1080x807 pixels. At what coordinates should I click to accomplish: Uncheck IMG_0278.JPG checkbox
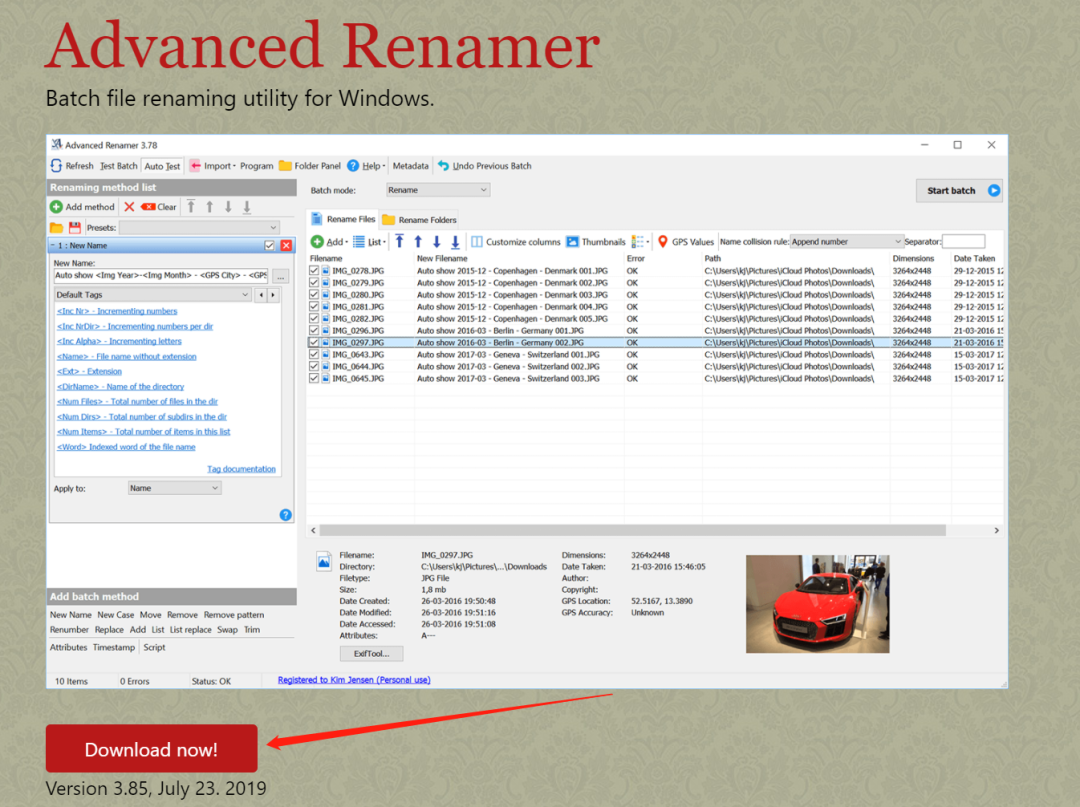[314, 271]
